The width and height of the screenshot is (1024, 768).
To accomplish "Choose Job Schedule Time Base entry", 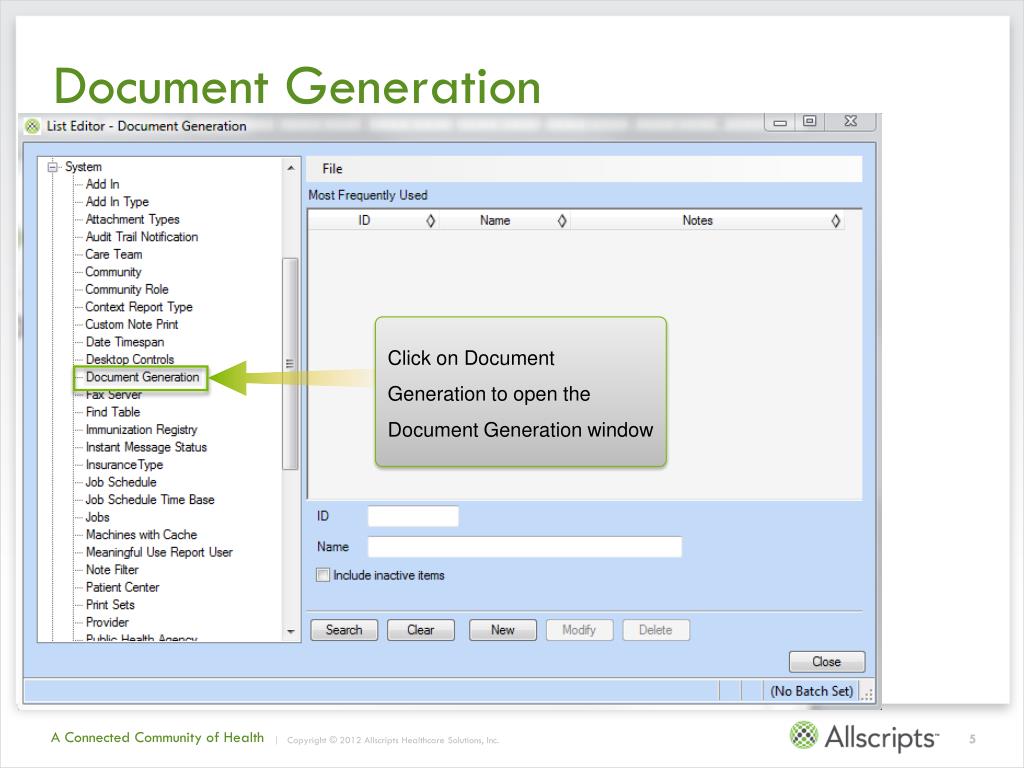I will [x=150, y=500].
